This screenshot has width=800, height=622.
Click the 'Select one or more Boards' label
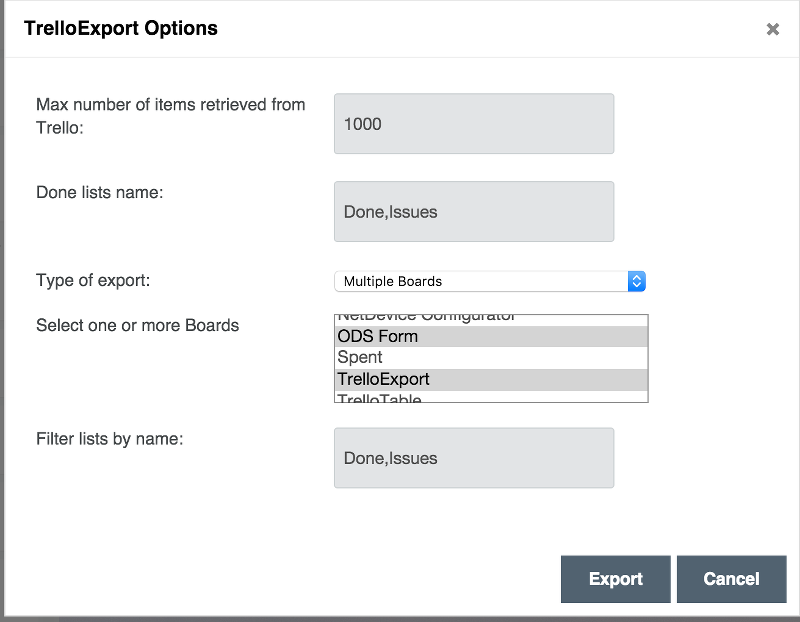pyautogui.click(x=137, y=325)
